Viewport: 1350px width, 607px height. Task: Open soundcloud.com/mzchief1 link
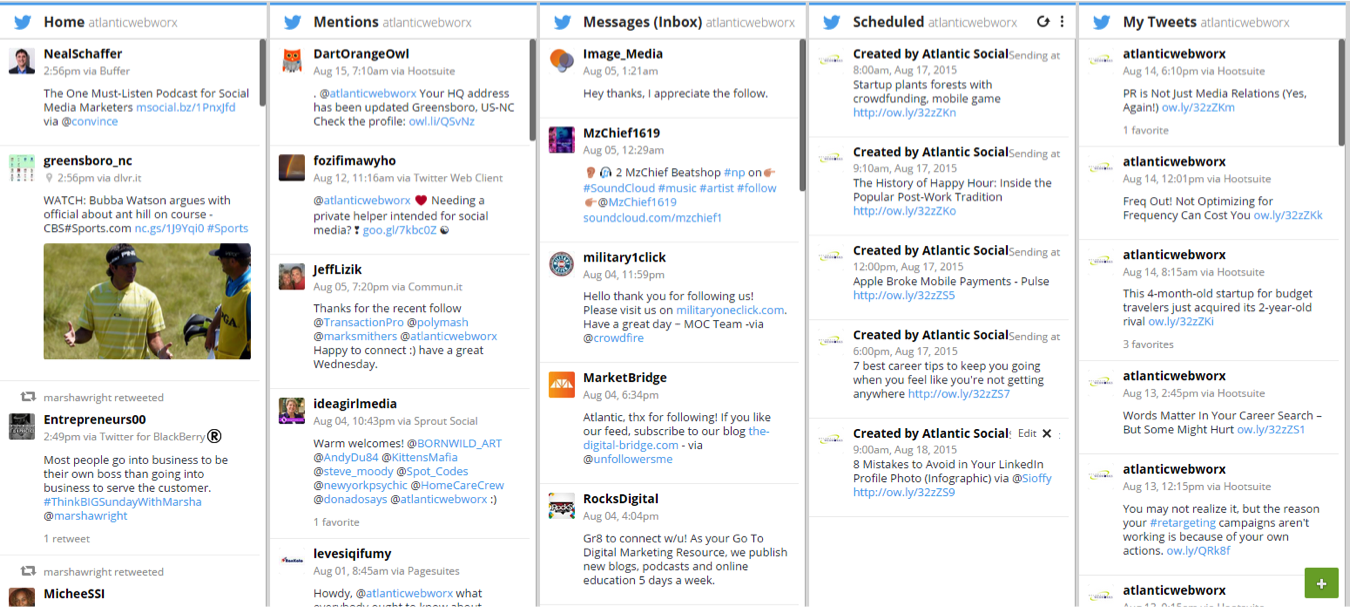click(652, 217)
